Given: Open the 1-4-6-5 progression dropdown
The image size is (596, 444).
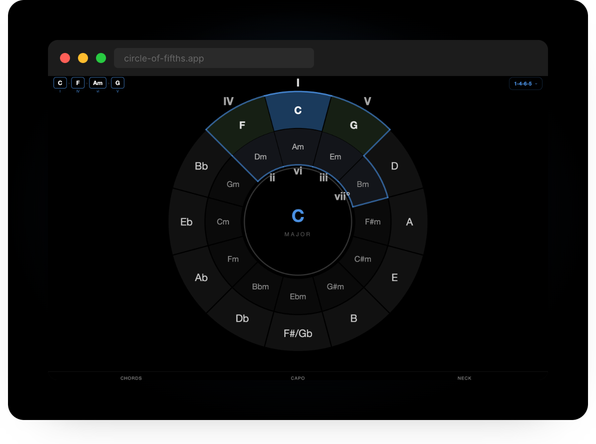Looking at the screenshot, I should (525, 84).
